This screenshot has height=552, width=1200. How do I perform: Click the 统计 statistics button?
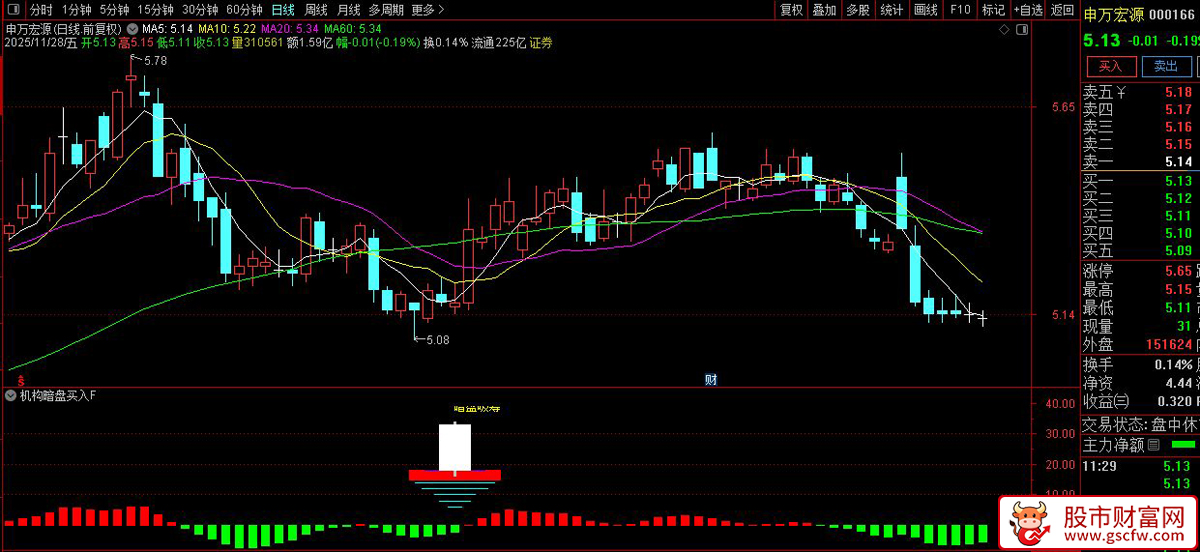click(x=891, y=10)
